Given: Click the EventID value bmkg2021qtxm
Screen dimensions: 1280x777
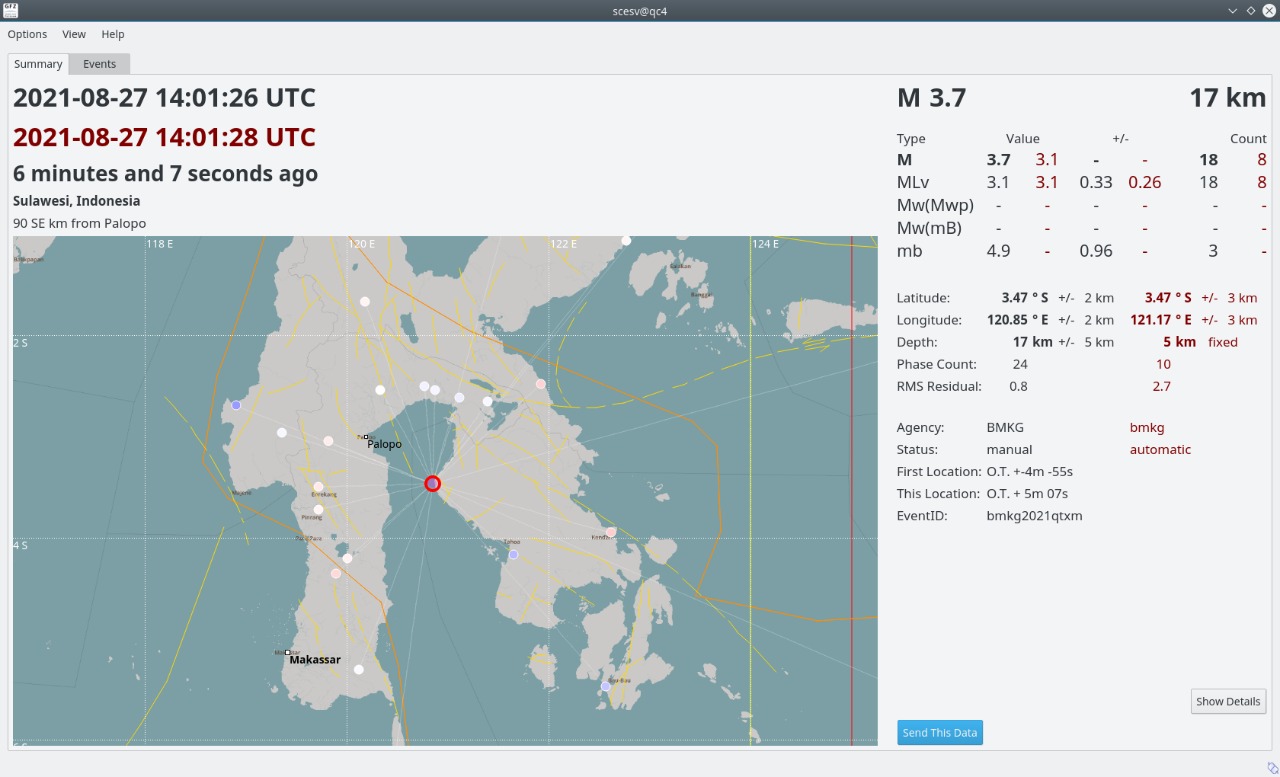Looking at the screenshot, I should (1034, 516).
